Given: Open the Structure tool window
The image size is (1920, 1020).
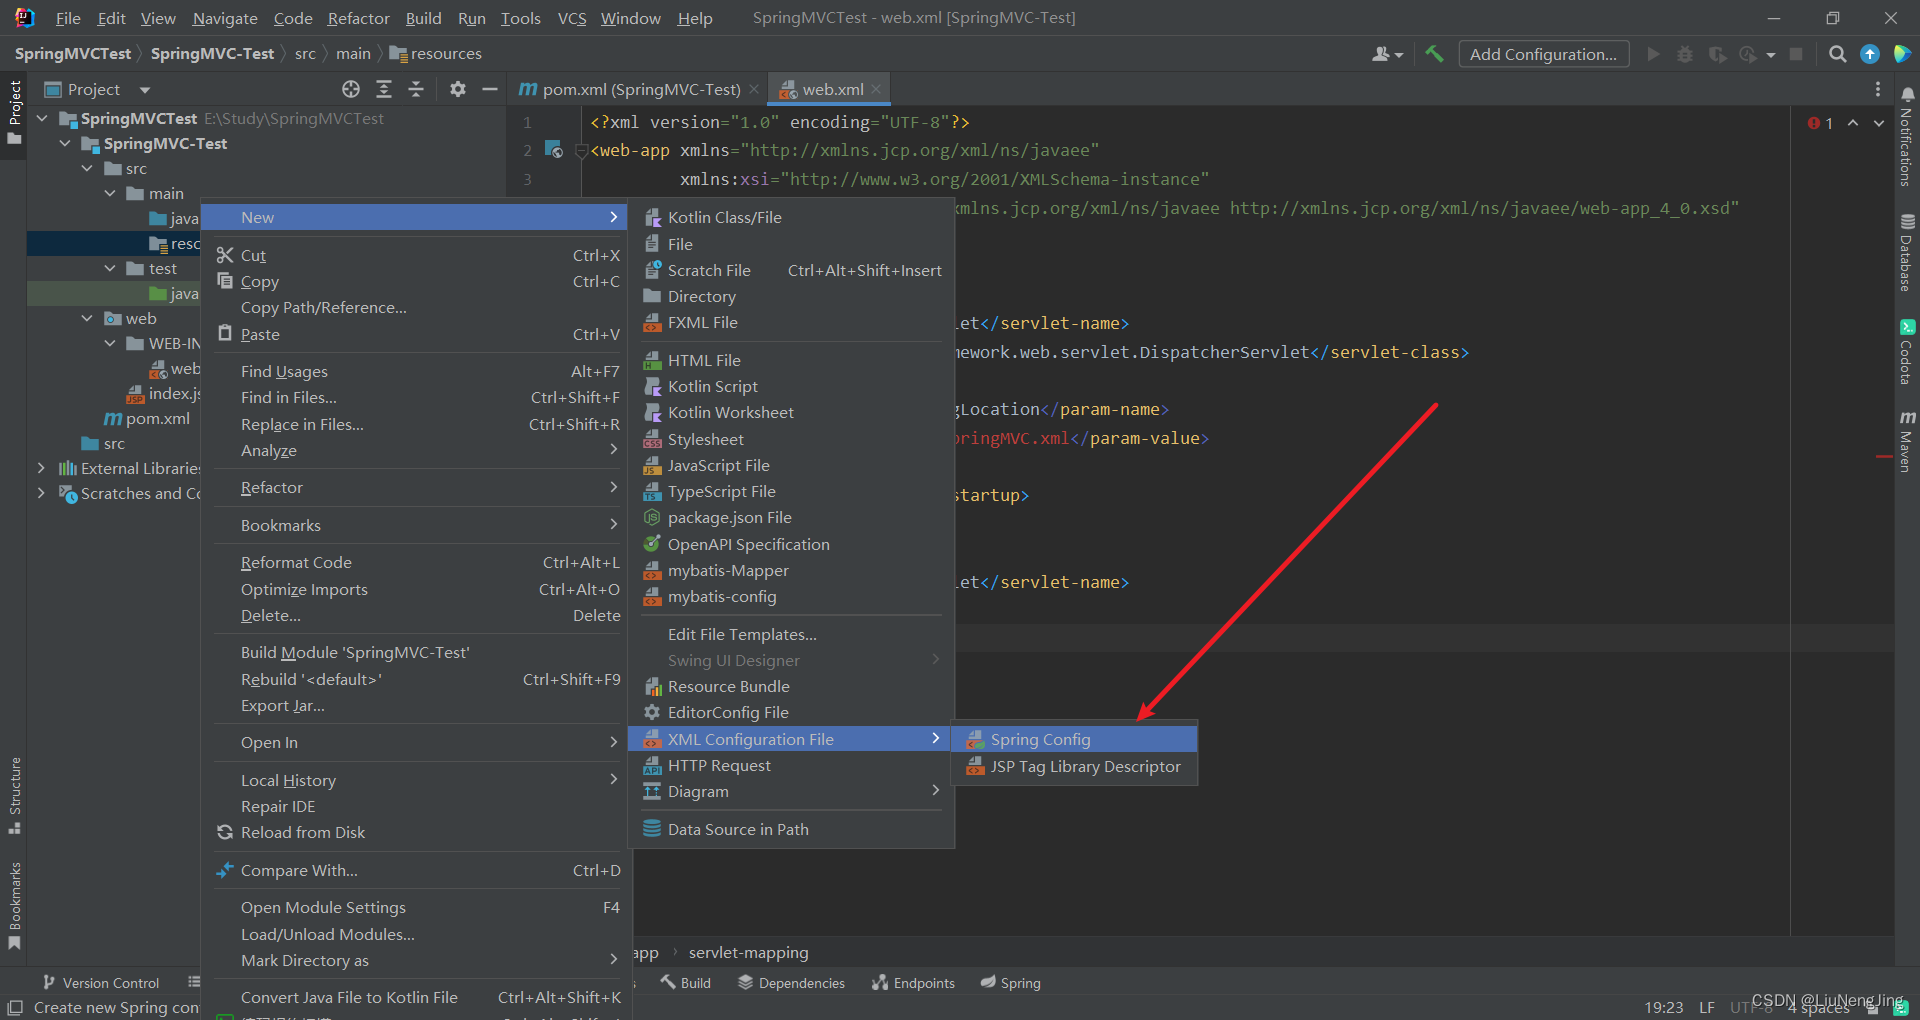Looking at the screenshot, I should click(14, 795).
